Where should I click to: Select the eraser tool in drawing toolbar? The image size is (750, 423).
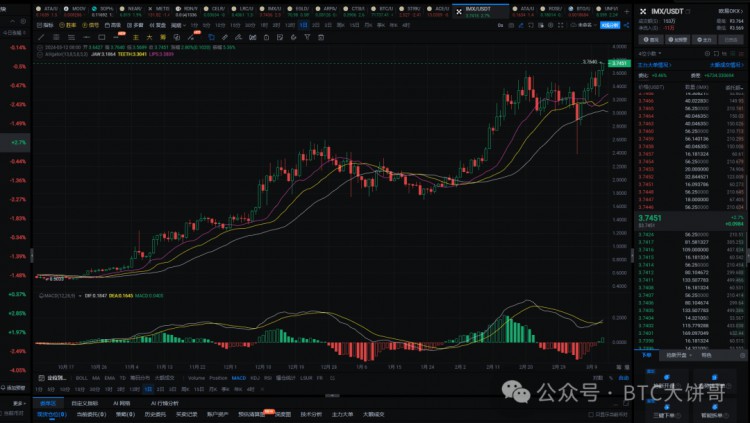click(x=238, y=37)
